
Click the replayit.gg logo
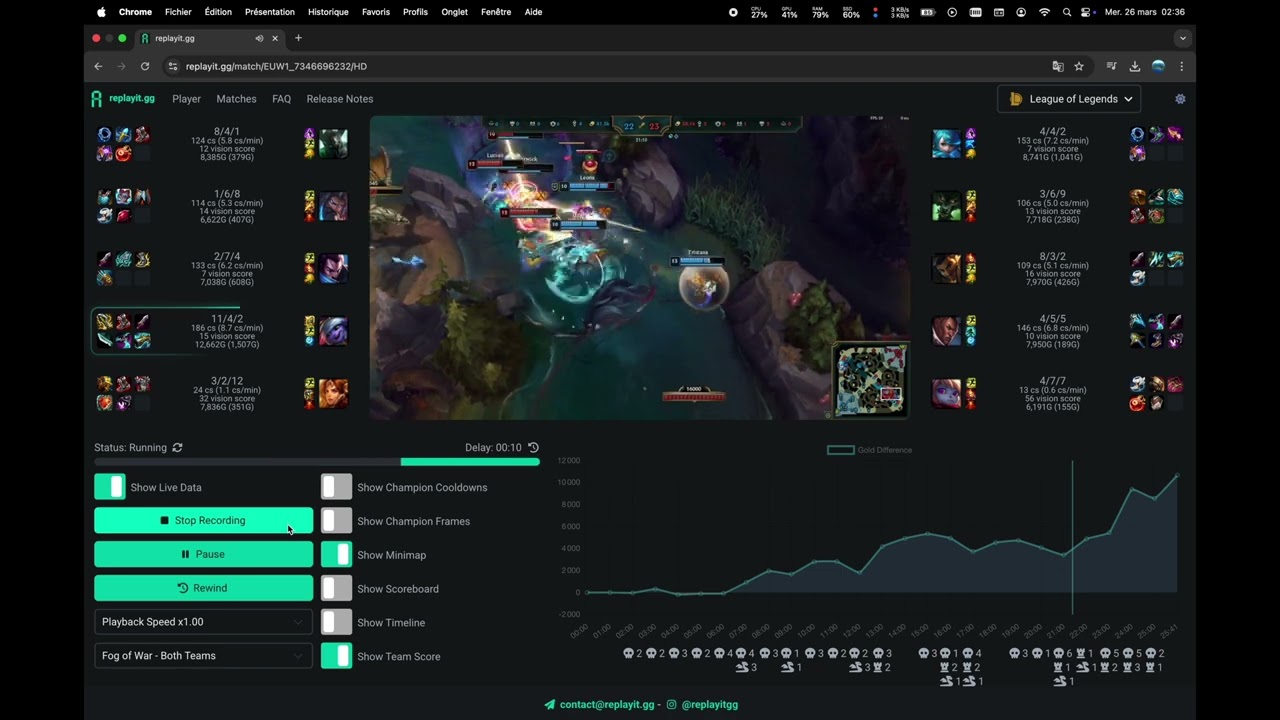[123, 99]
